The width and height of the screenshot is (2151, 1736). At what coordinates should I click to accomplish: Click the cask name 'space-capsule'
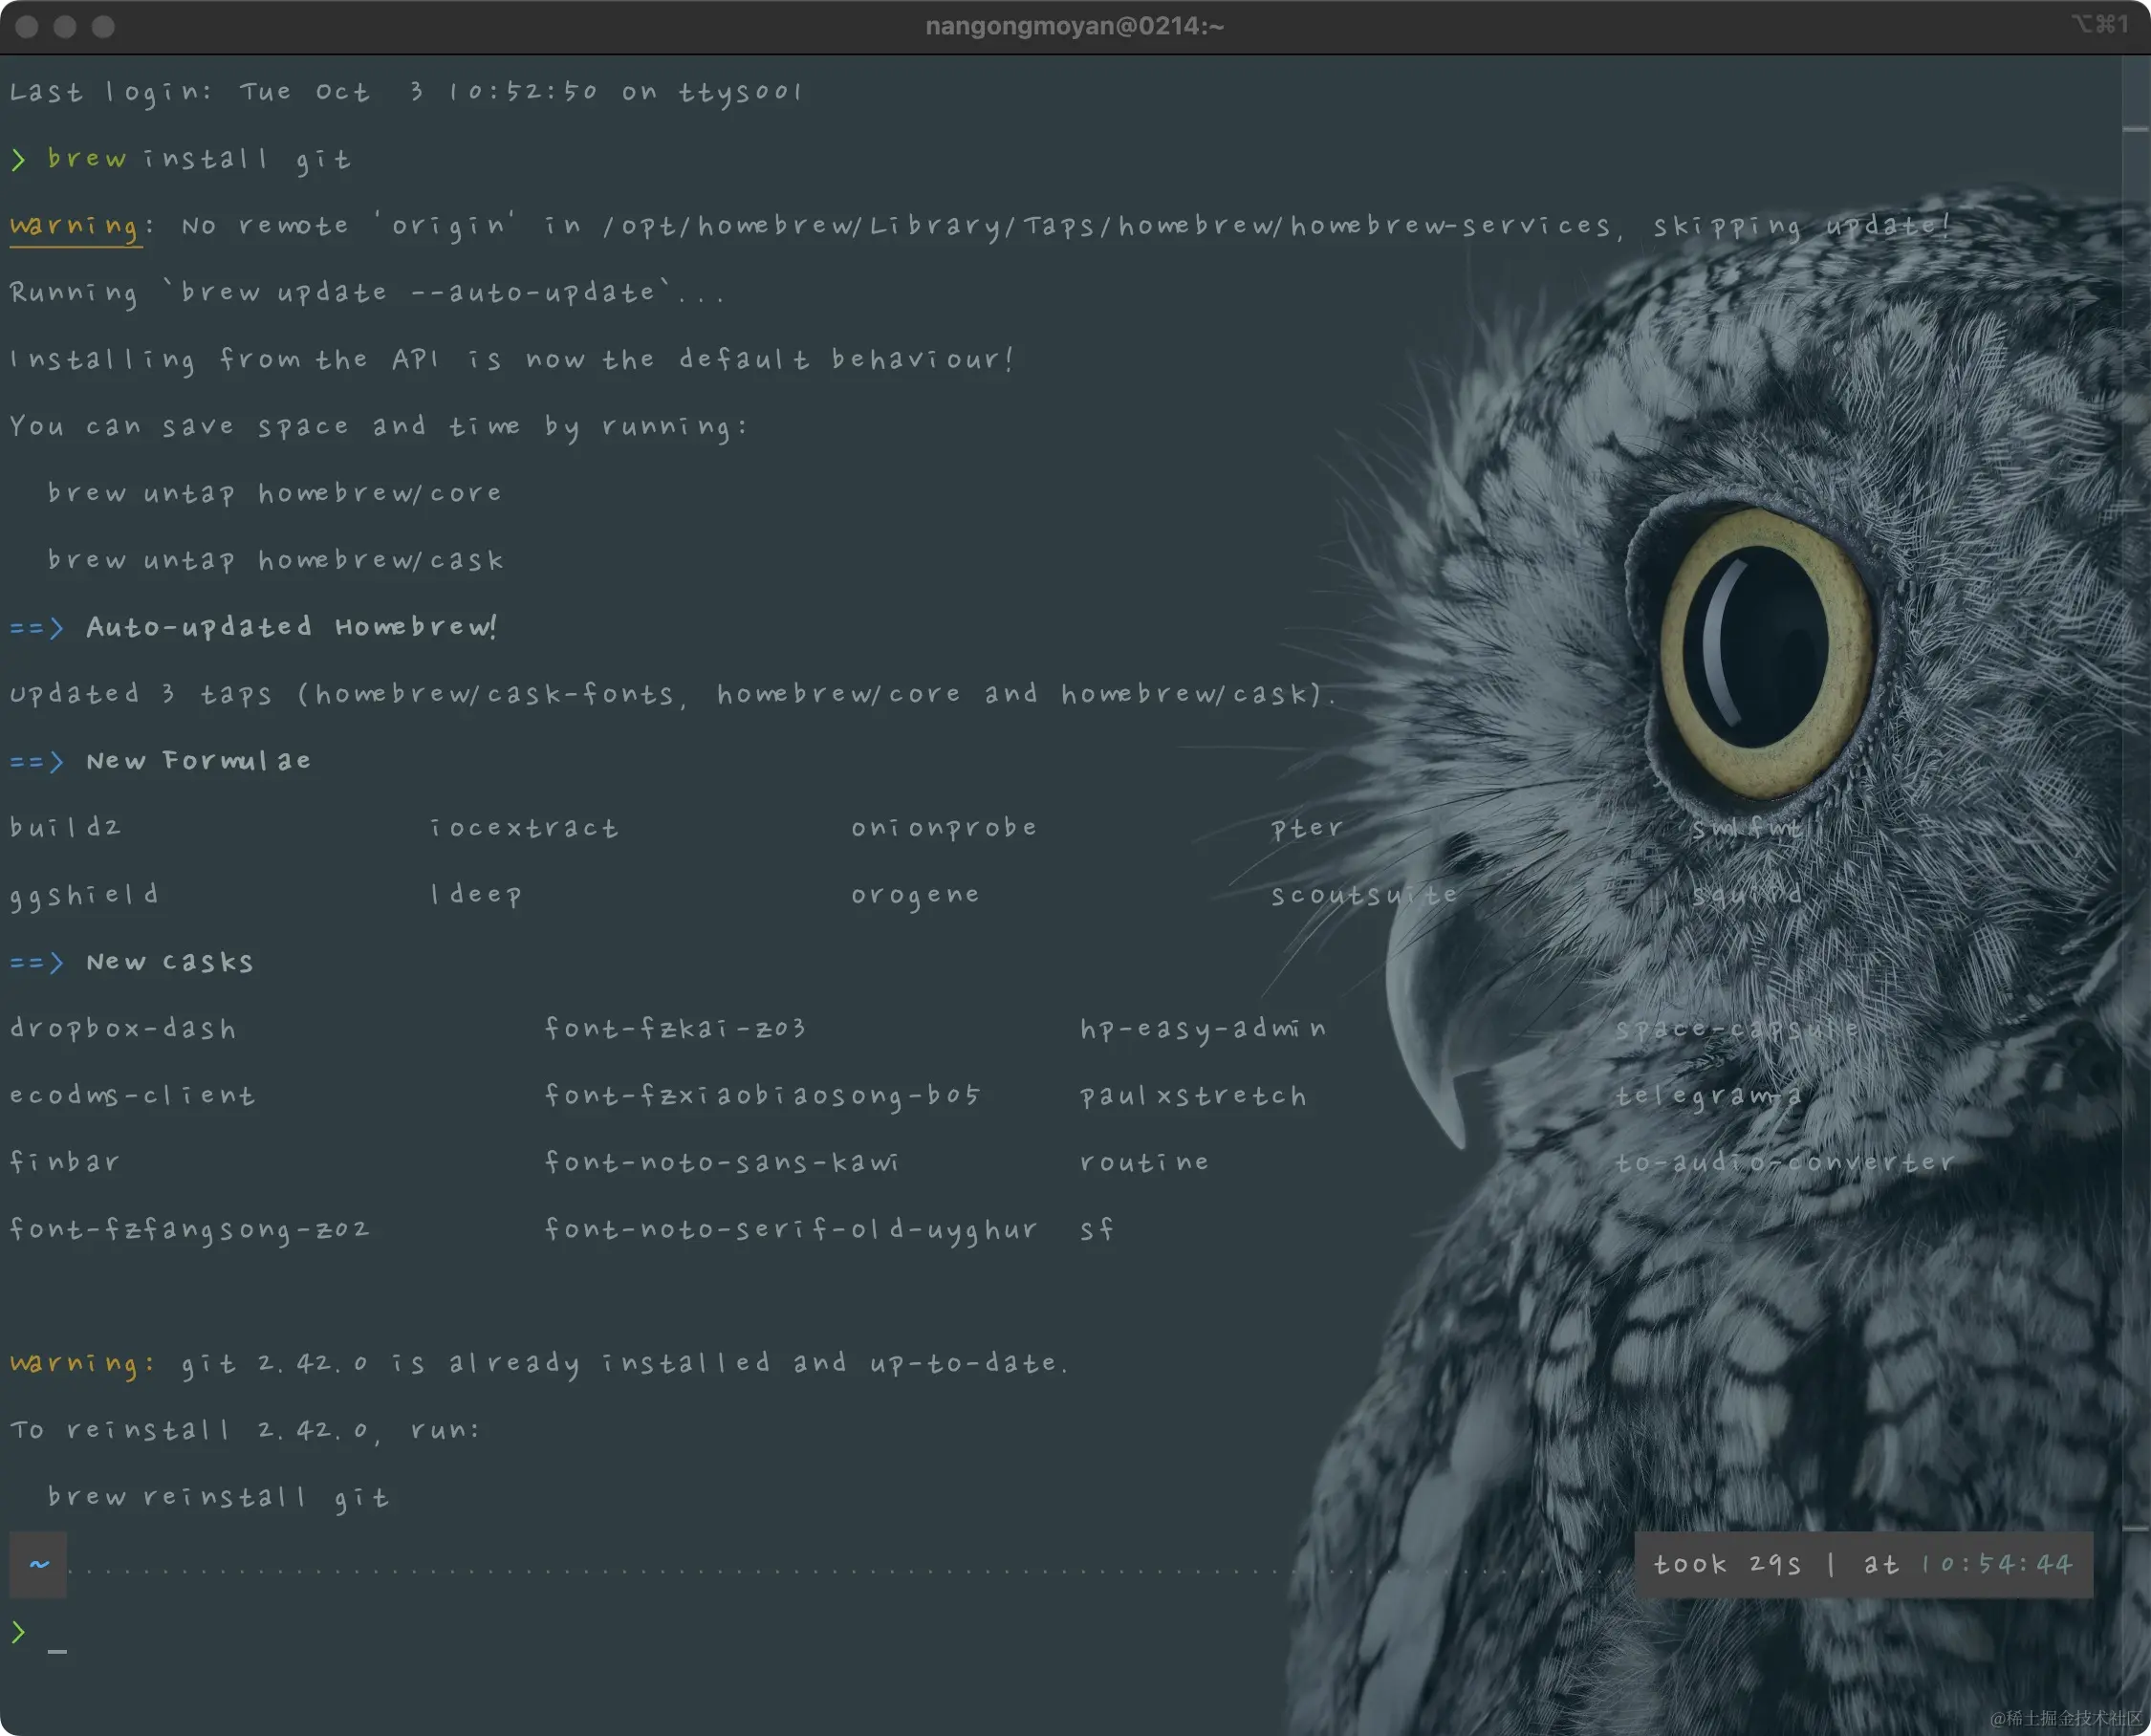(x=1738, y=1029)
